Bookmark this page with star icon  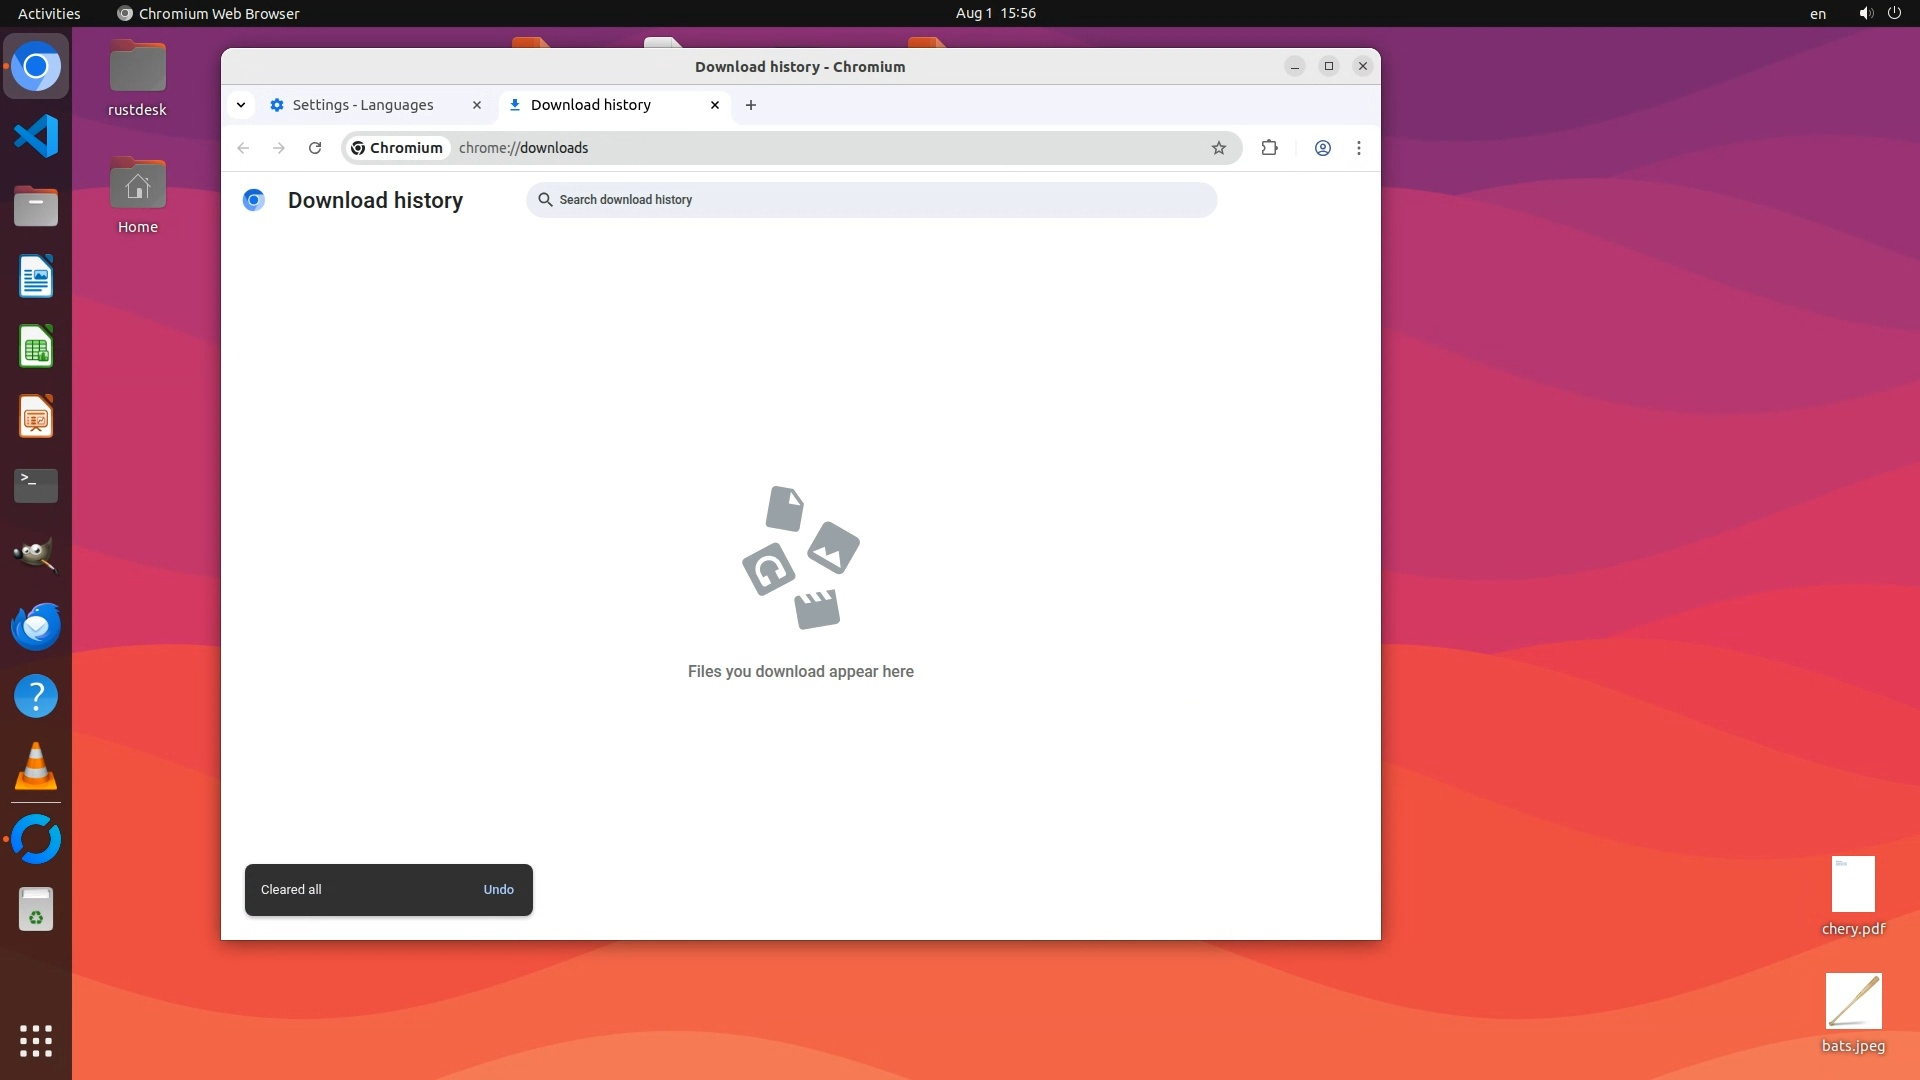coord(1218,148)
